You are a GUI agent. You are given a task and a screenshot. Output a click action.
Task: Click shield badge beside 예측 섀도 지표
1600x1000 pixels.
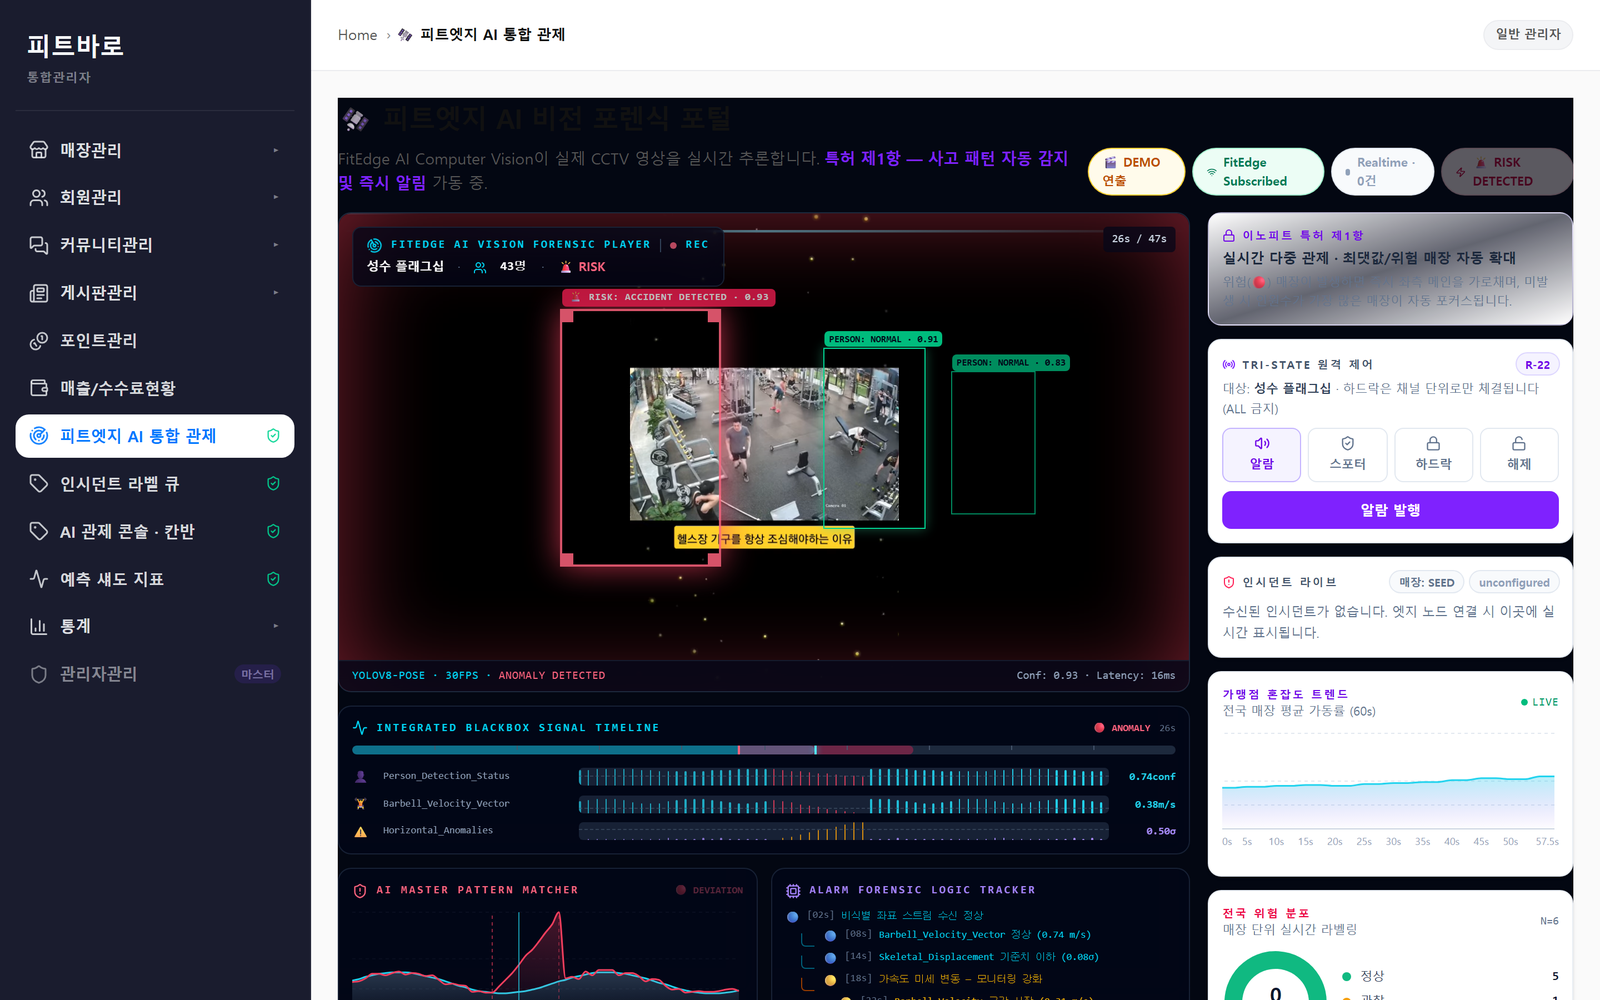click(x=273, y=579)
